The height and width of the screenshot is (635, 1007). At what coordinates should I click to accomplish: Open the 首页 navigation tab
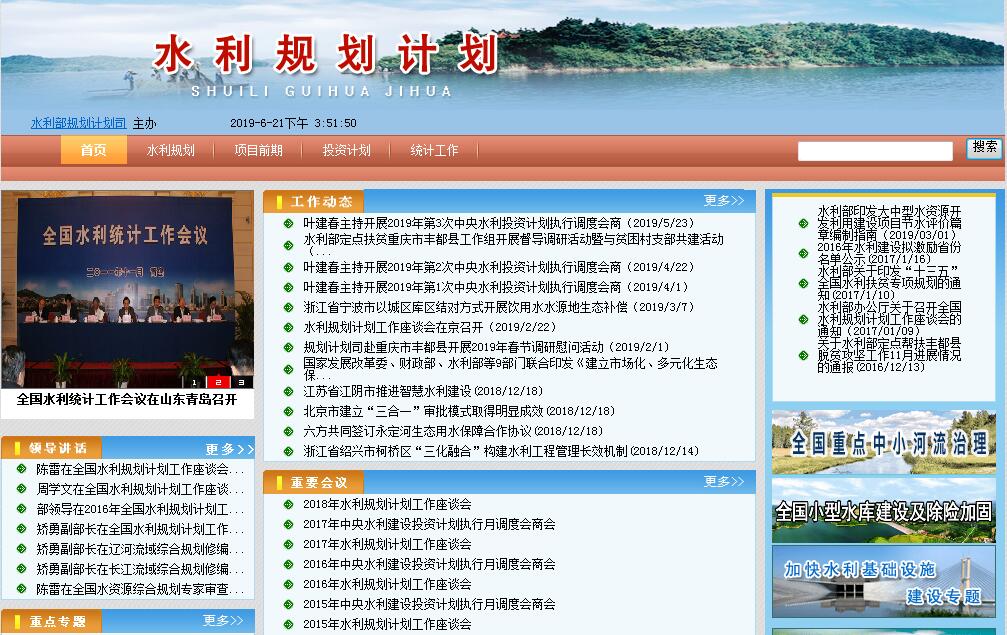point(93,150)
